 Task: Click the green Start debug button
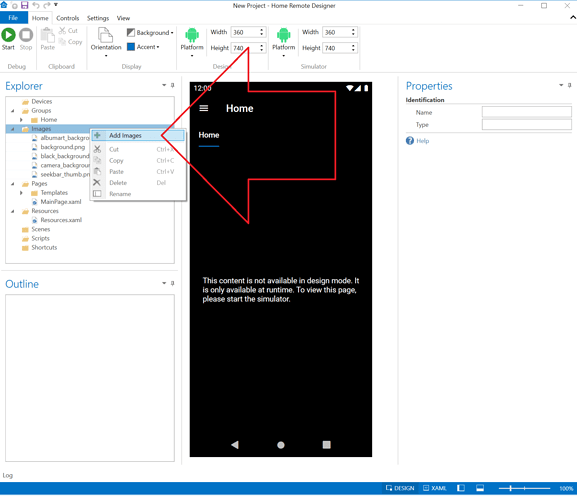[8, 35]
